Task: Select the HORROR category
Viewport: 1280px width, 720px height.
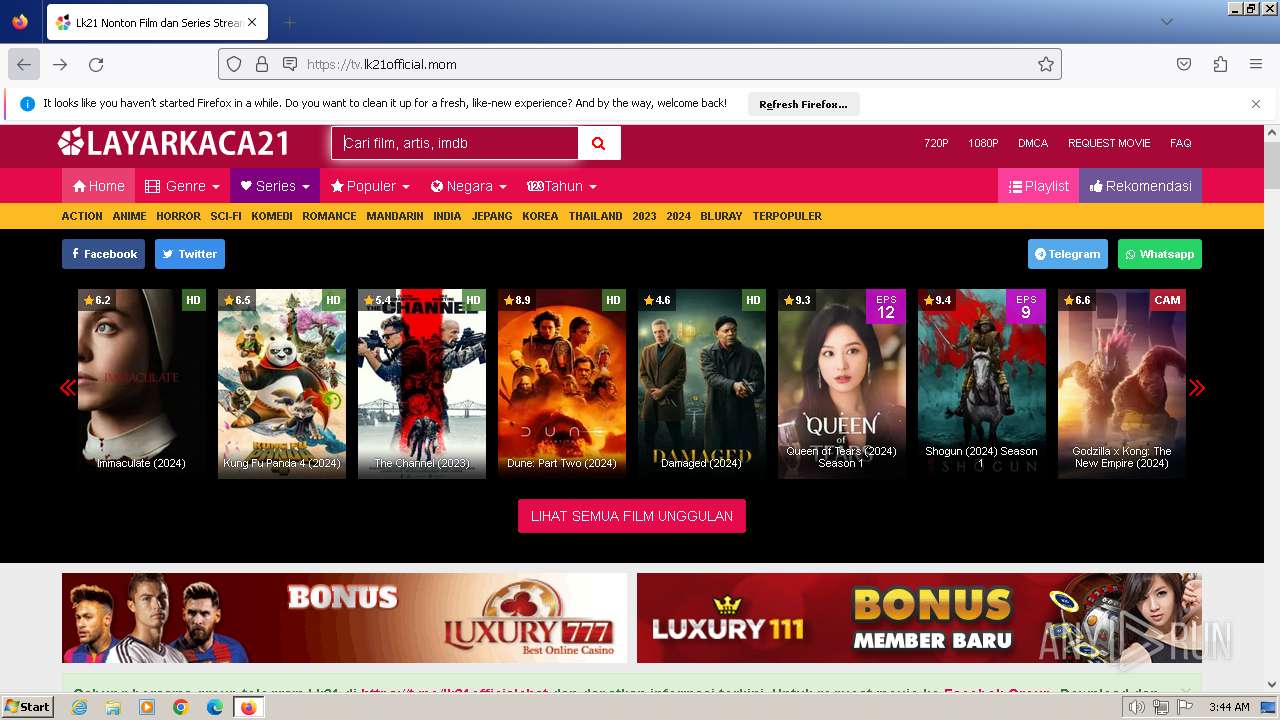Action: [178, 216]
